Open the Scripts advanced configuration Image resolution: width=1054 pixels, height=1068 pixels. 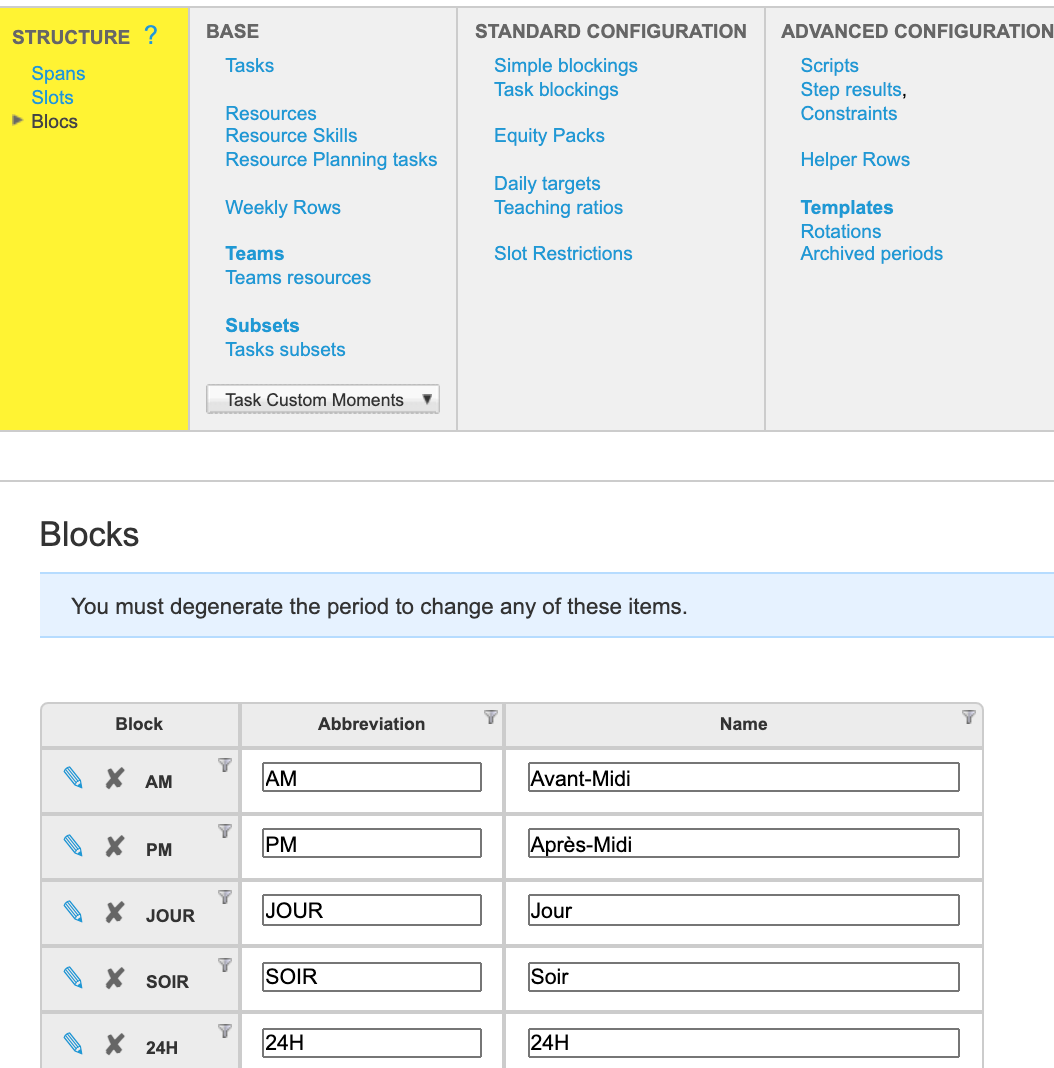coord(829,65)
